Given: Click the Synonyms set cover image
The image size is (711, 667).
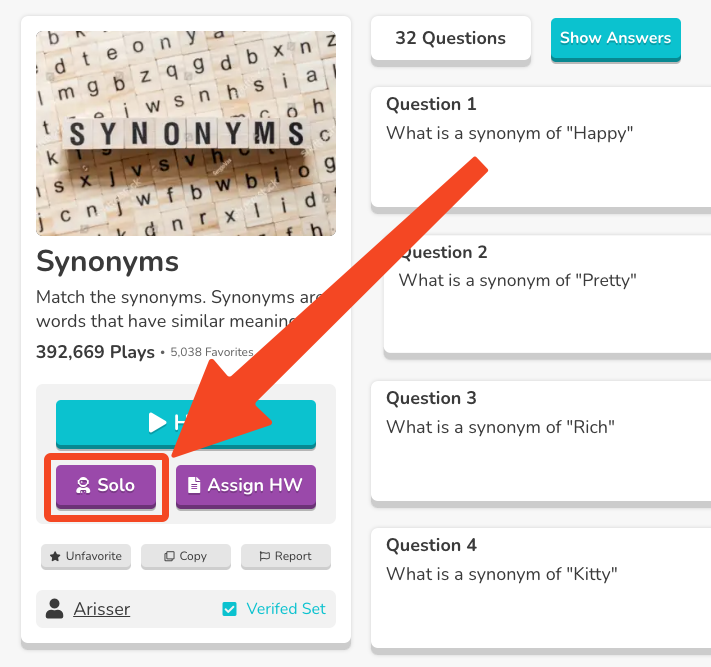Looking at the screenshot, I should tap(186, 133).
